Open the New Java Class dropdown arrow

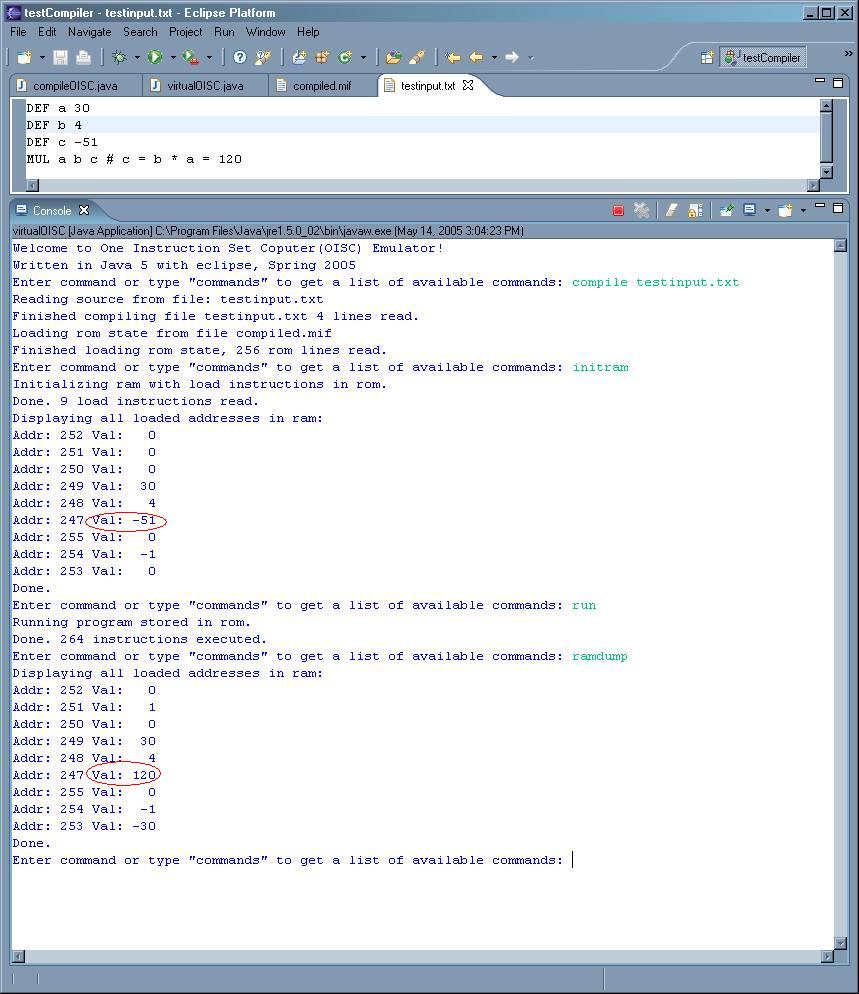(363, 58)
